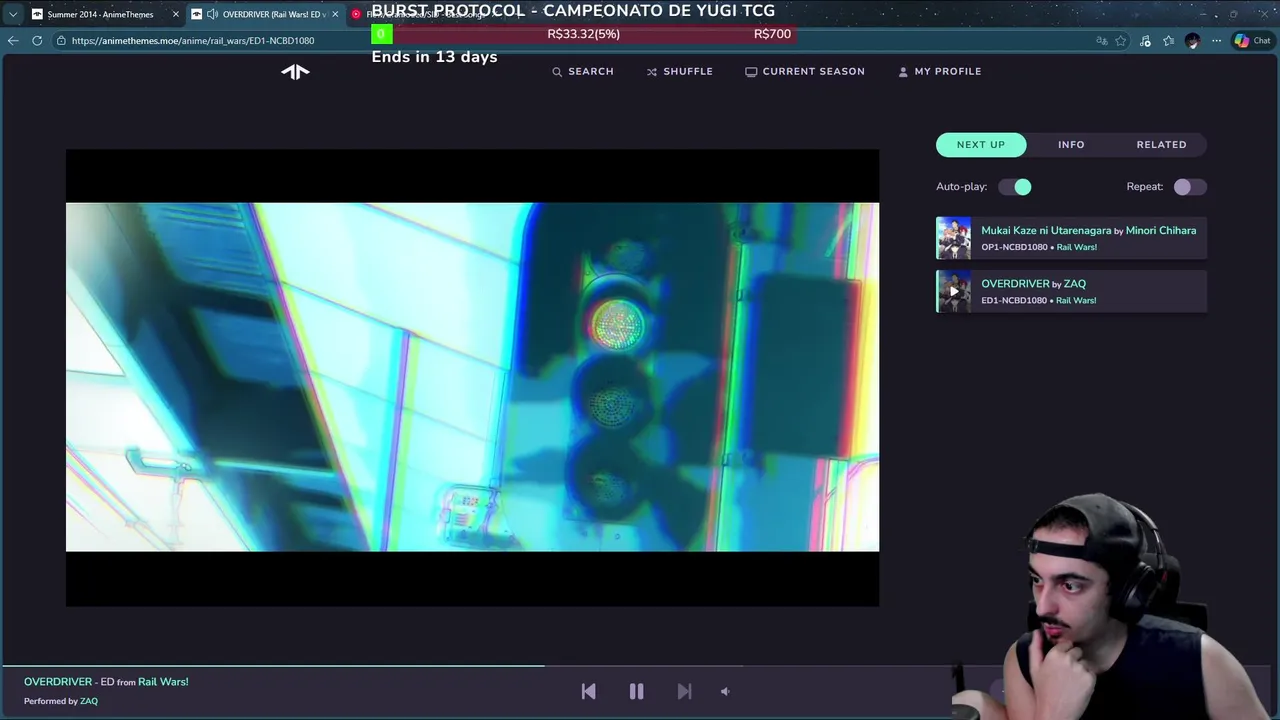The image size is (1280, 720).
Task: Click the volume speaker icon in the player bar
Action: tap(725, 691)
